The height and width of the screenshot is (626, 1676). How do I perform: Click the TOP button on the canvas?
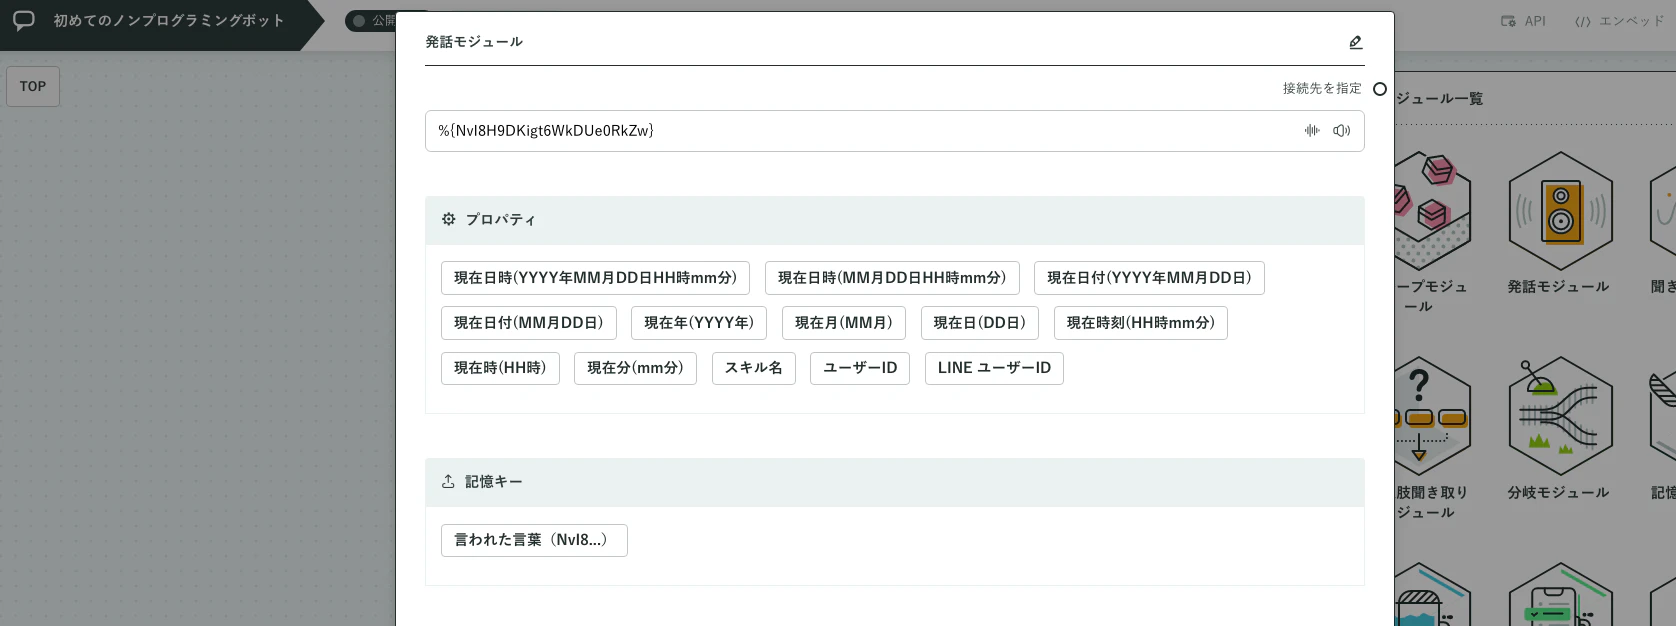[x=33, y=87]
